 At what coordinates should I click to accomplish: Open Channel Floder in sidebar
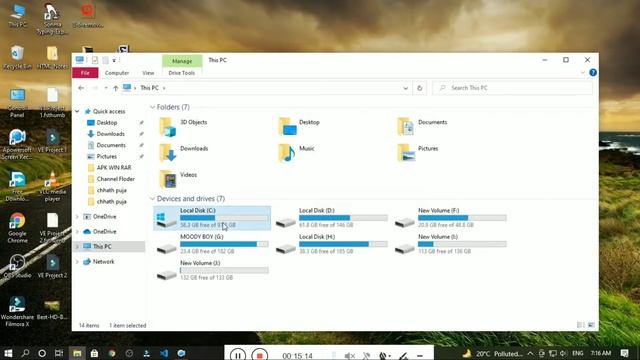click(116, 179)
